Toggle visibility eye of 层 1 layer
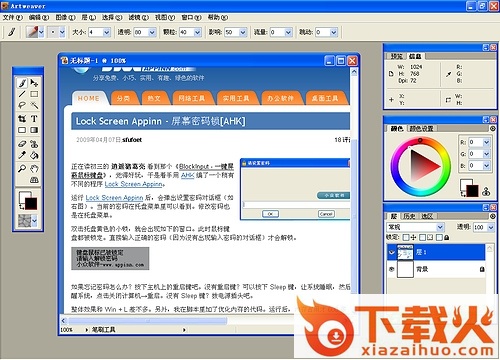 tap(392, 252)
